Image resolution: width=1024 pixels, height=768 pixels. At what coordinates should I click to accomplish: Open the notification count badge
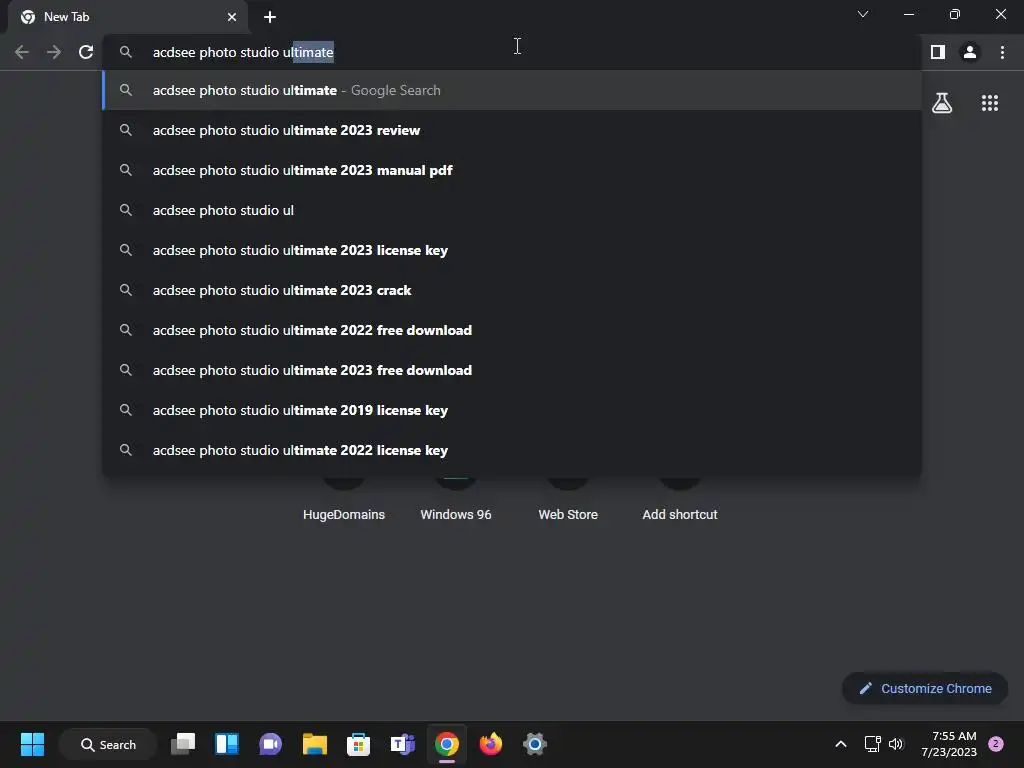(x=996, y=744)
